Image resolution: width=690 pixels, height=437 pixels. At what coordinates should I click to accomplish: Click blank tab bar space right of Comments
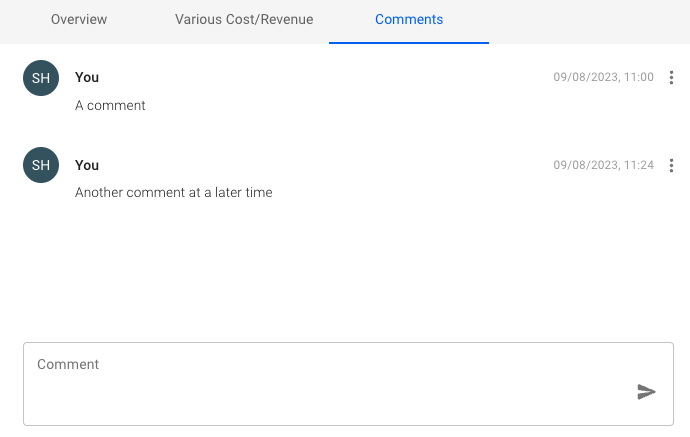coord(590,20)
